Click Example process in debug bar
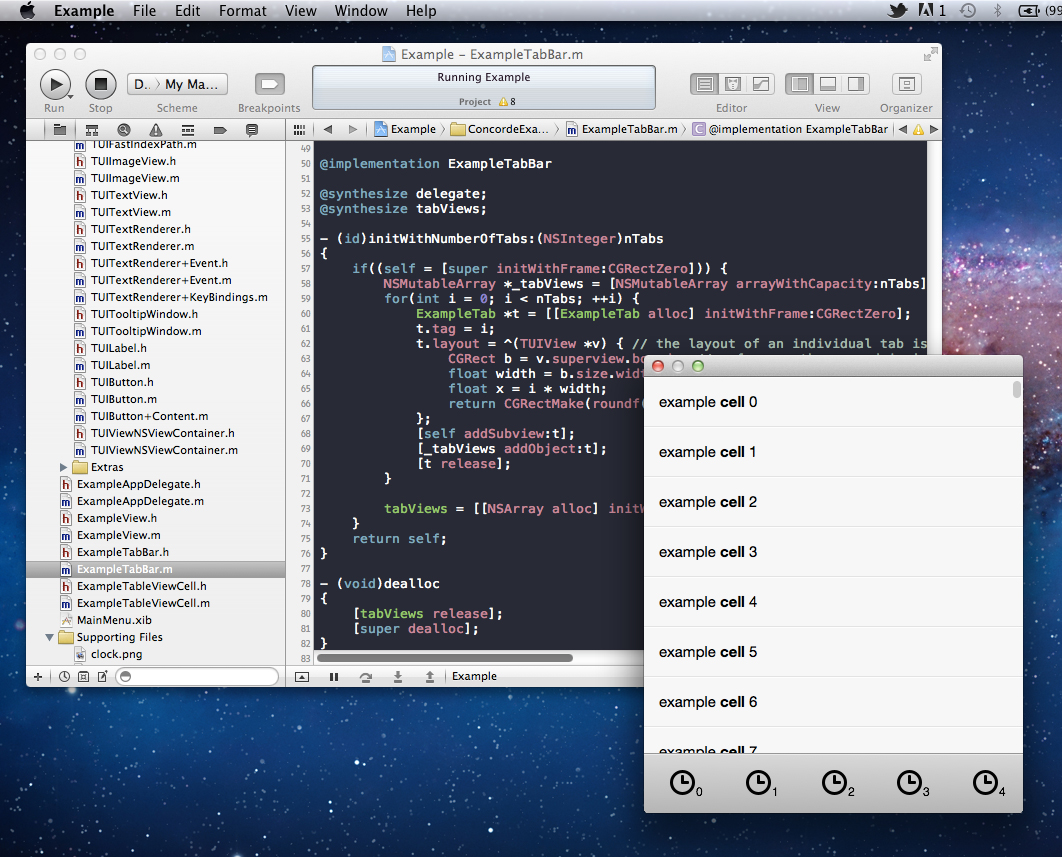 [474, 676]
